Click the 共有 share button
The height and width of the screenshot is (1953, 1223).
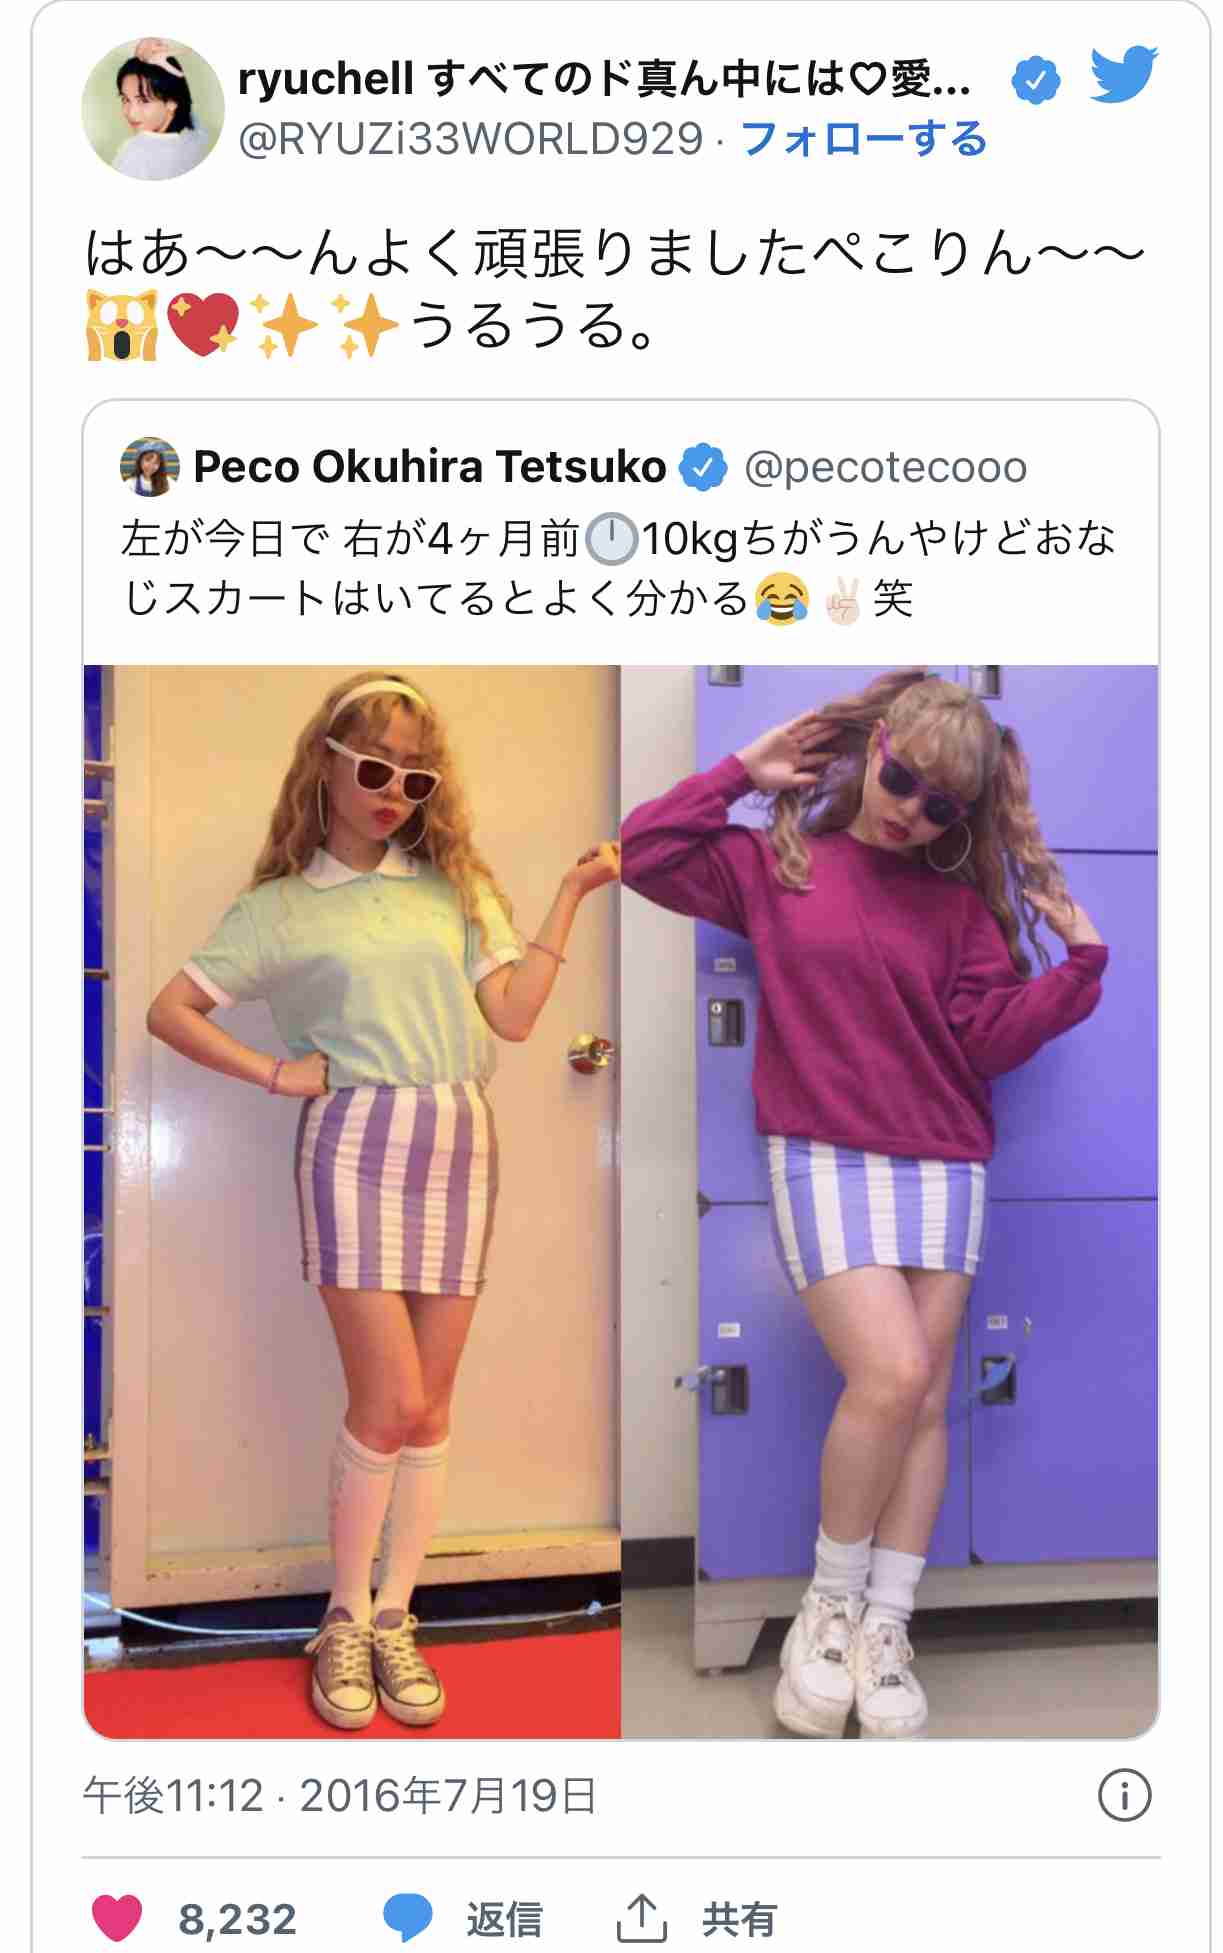pyautogui.click(x=739, y=1919)
